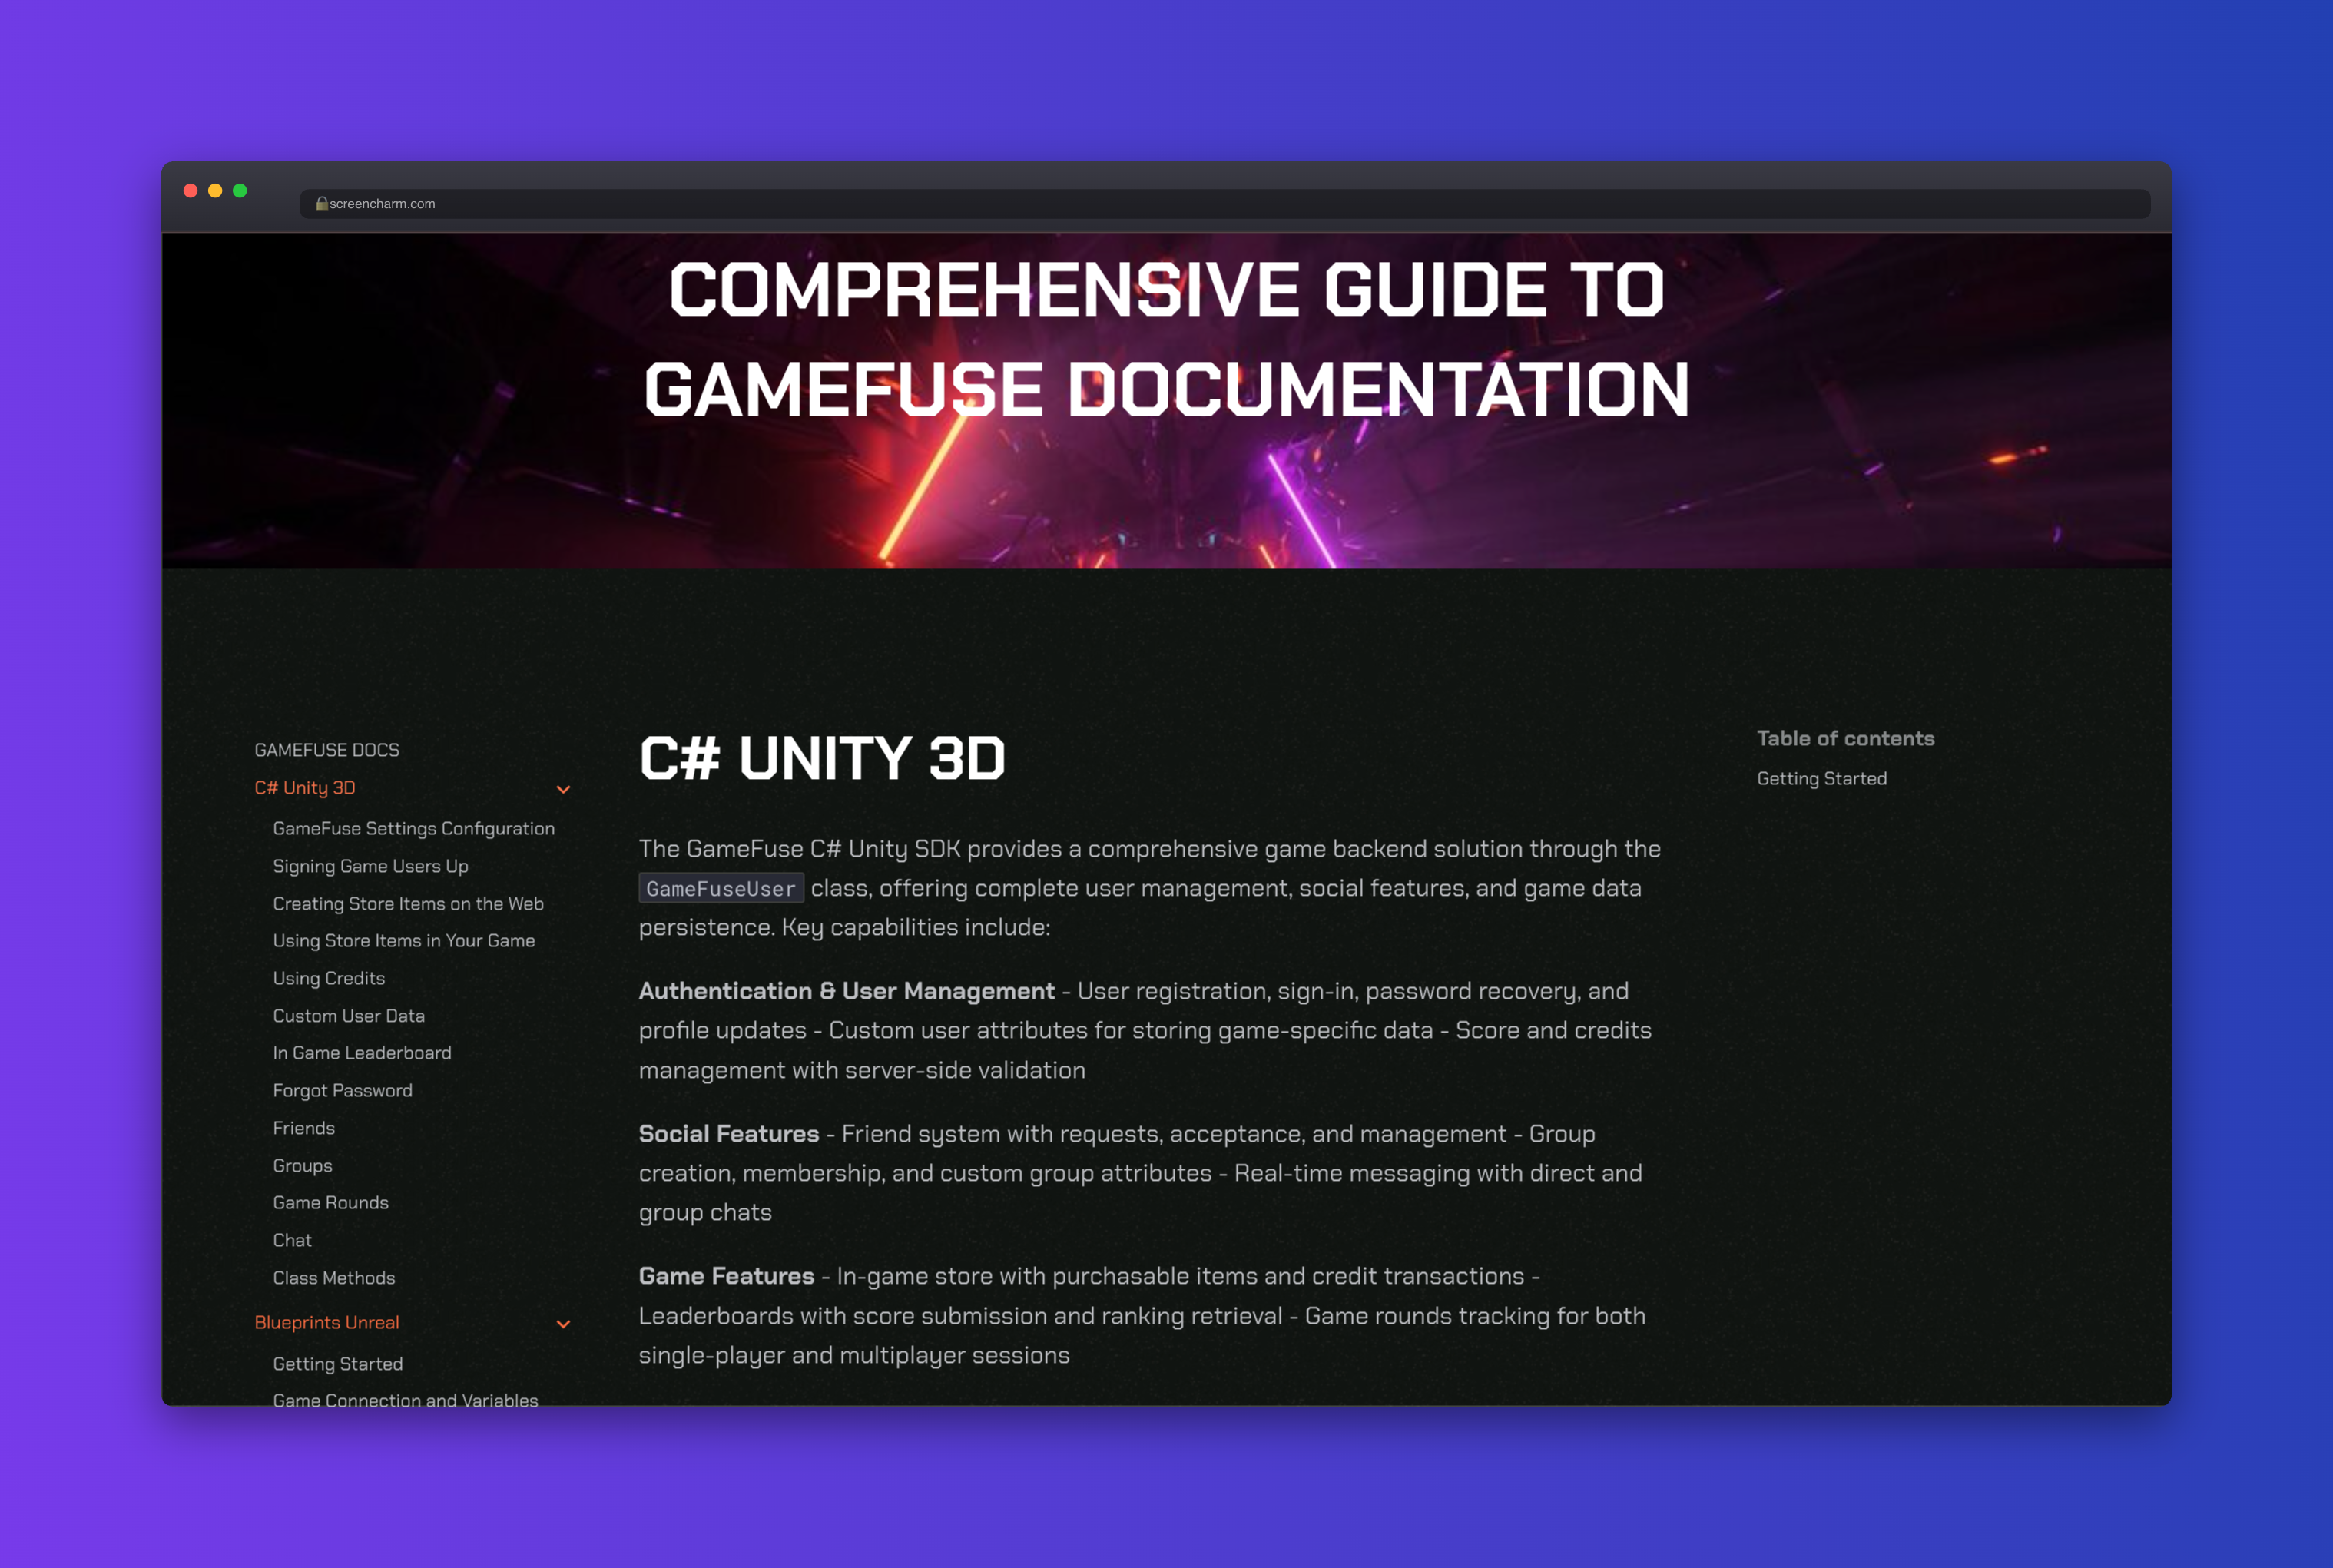Open Blueprints Unreal sidebar link
Viewport: 2333px width, 1568px height.
coord(327,1322)
